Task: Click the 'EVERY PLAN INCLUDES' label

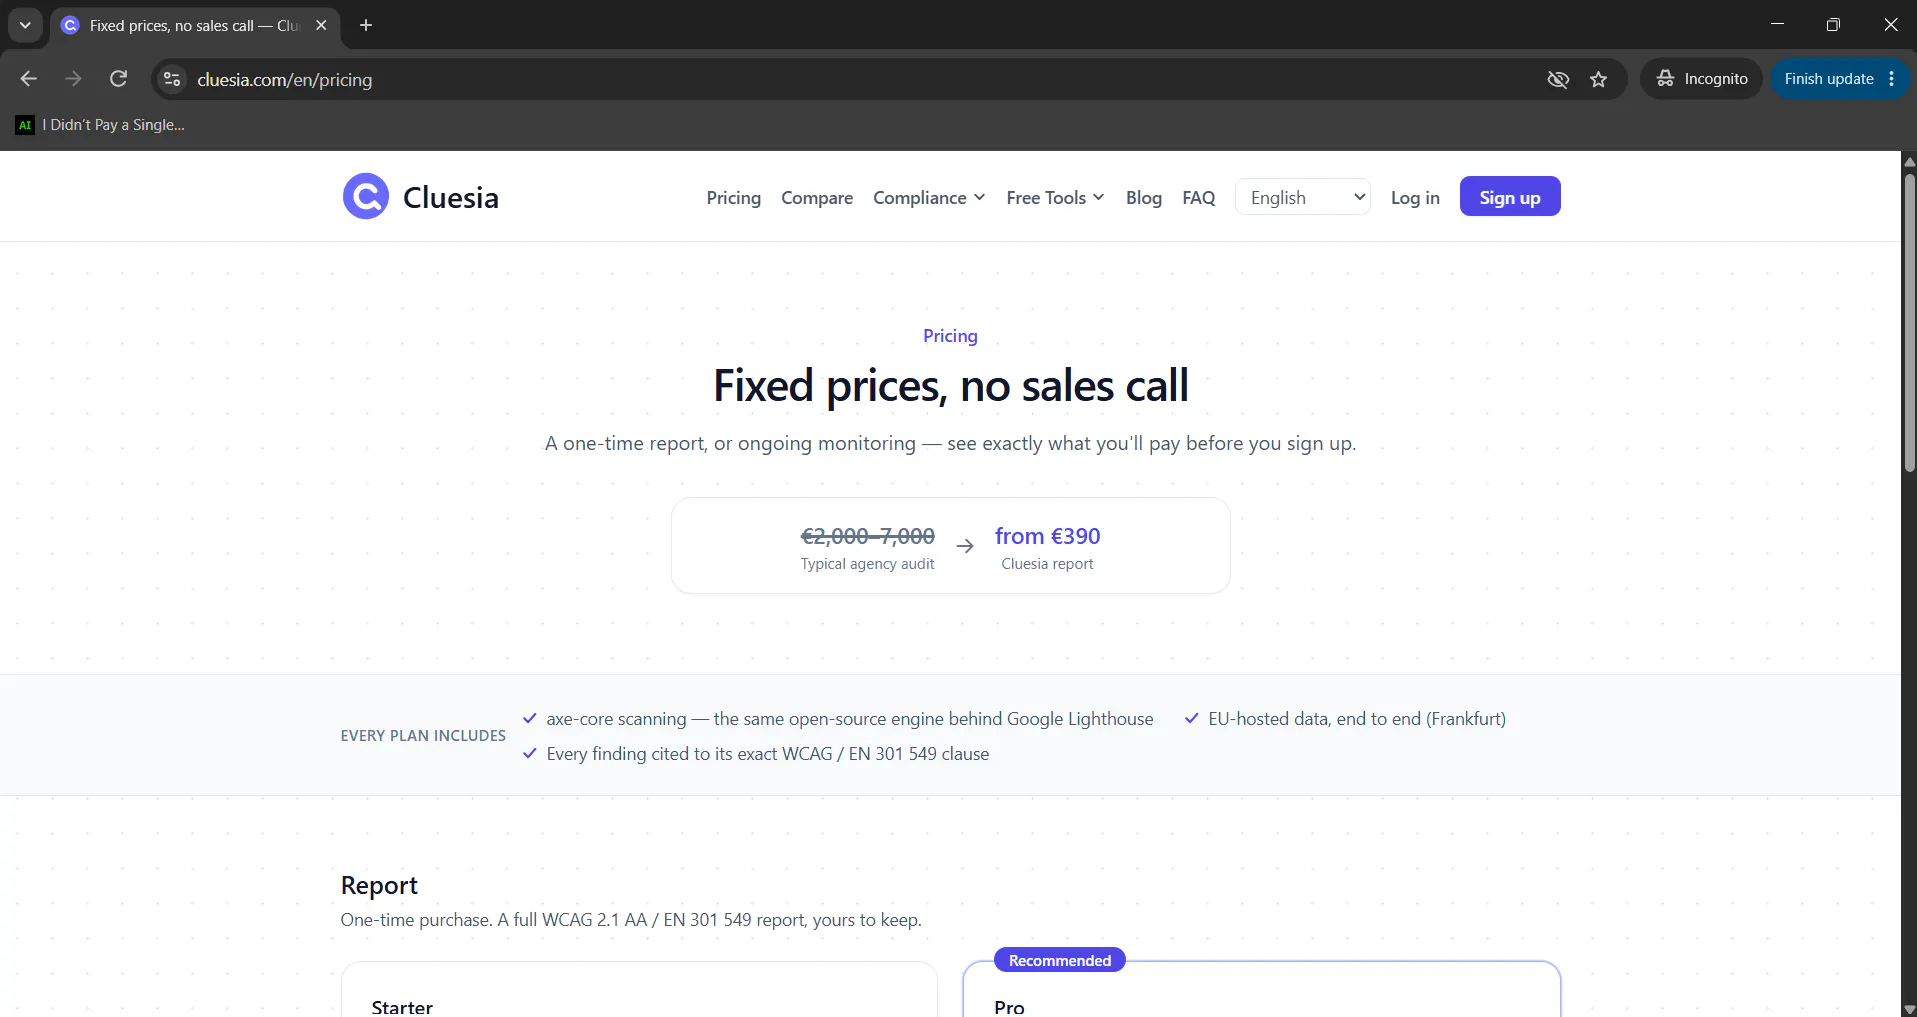Action: (423, 736)
